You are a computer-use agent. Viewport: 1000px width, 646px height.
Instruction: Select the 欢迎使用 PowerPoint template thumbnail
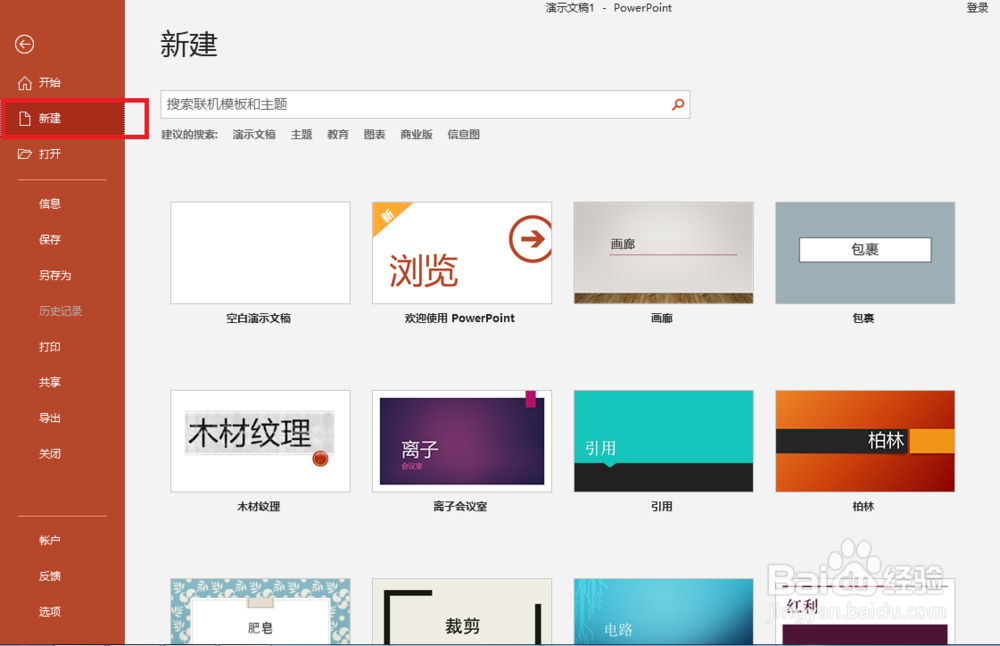[x=462, y=253]
